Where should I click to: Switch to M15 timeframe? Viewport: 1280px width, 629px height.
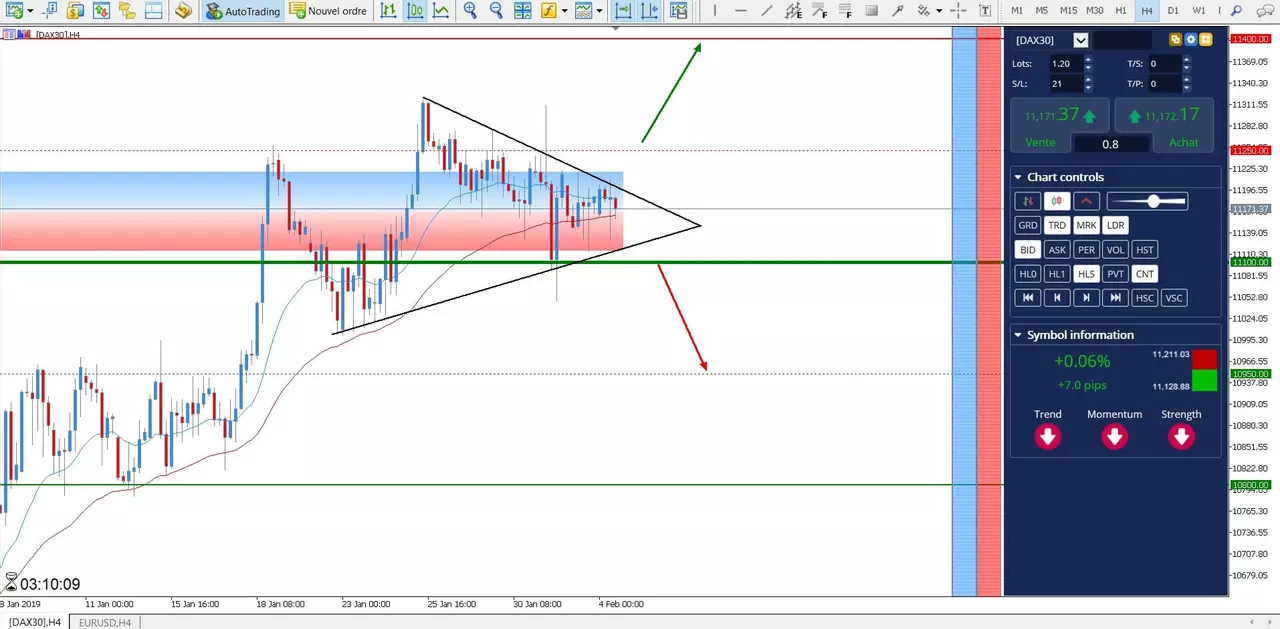1068,11
